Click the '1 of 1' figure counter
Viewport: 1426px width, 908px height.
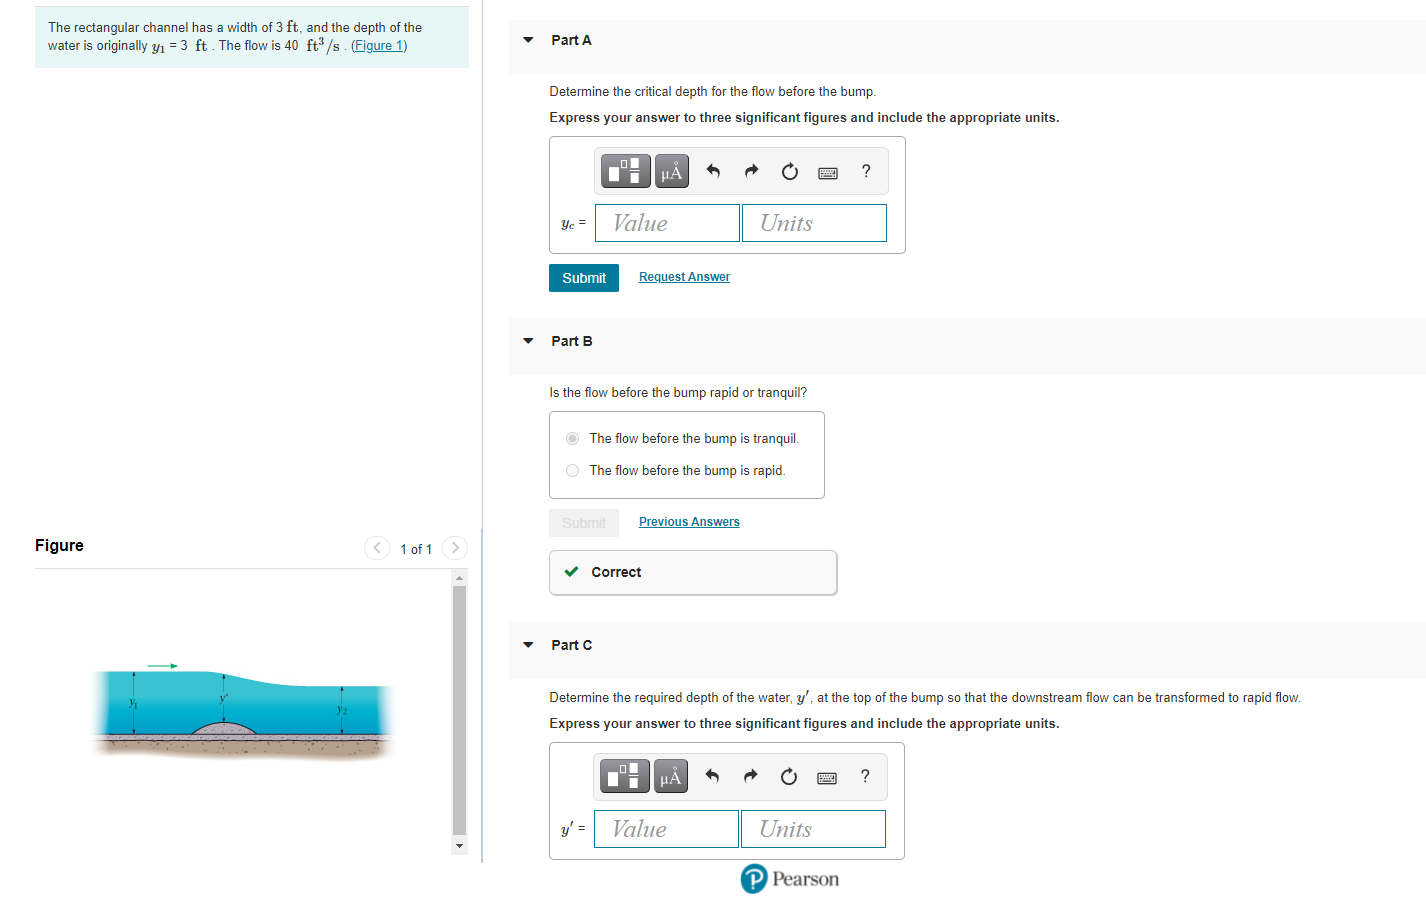(x=416, y=549)
